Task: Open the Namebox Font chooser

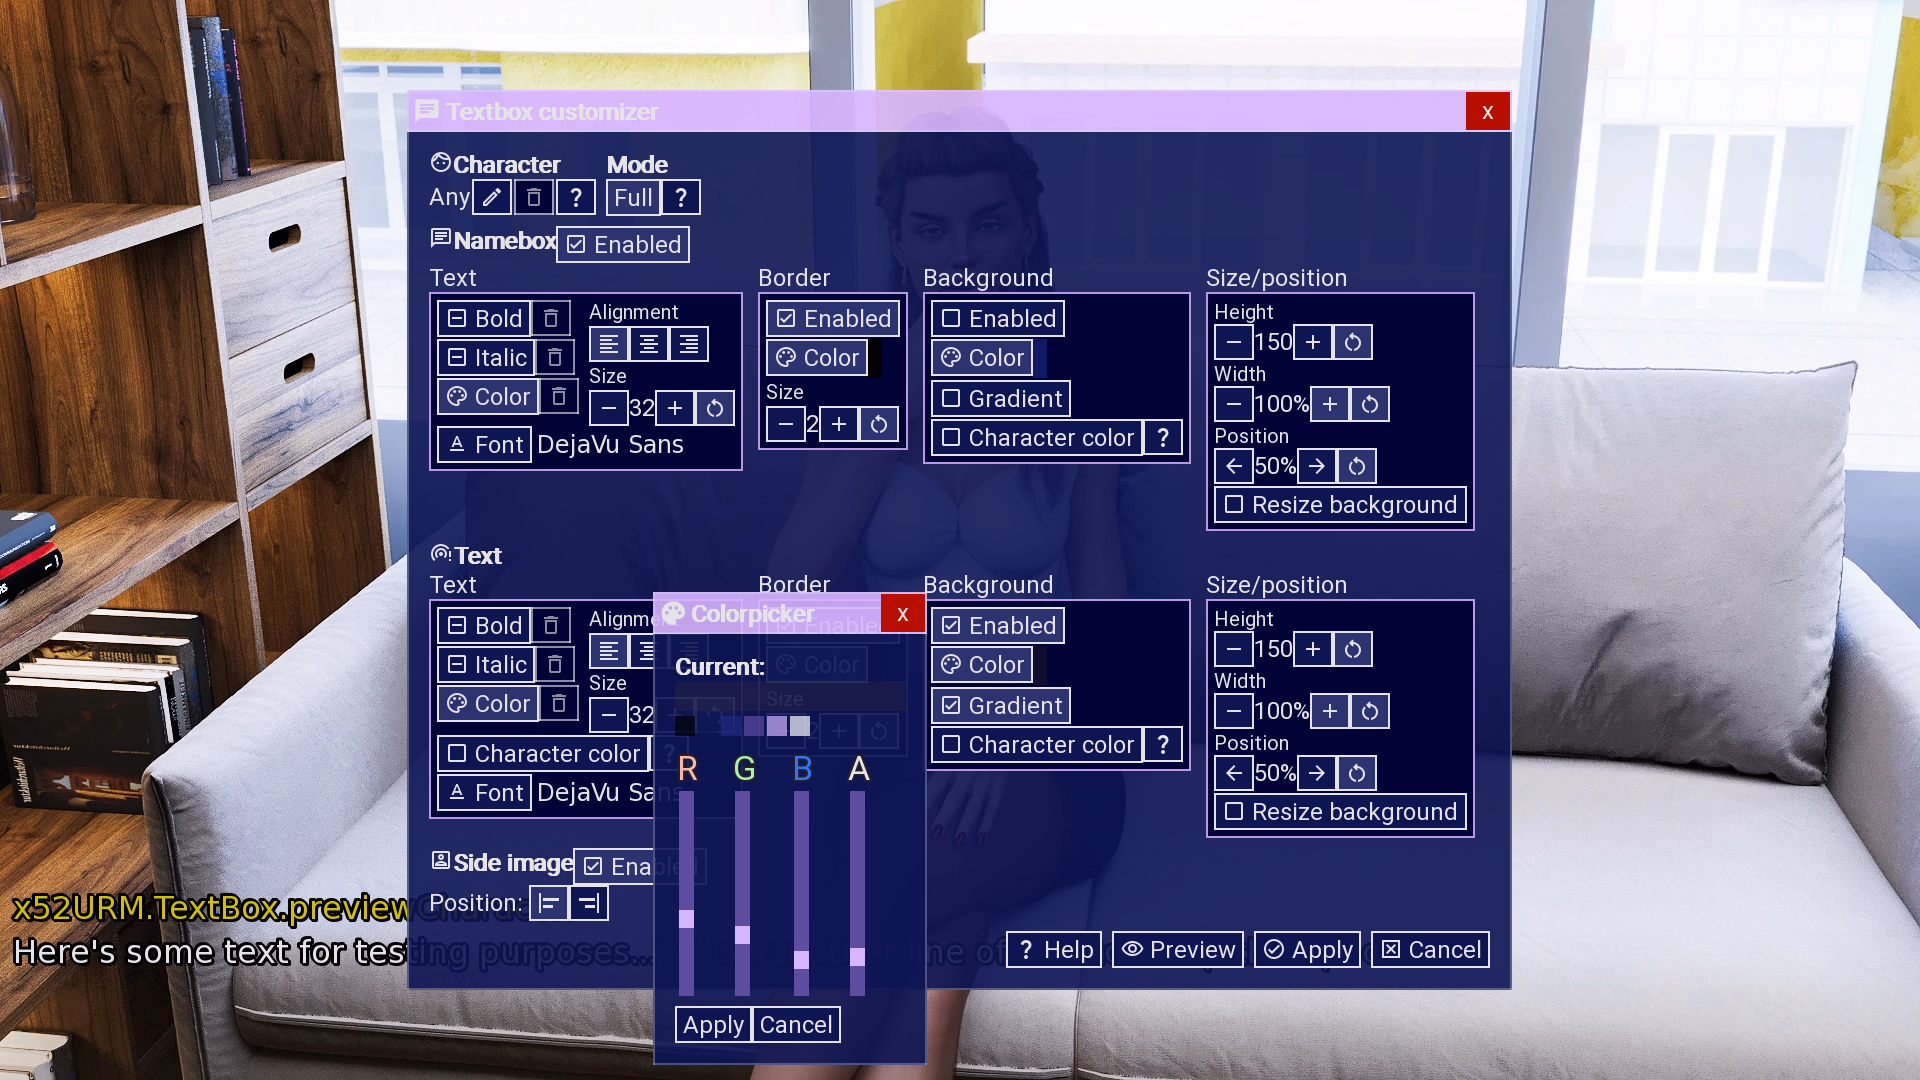Action: tap(484, 445)
